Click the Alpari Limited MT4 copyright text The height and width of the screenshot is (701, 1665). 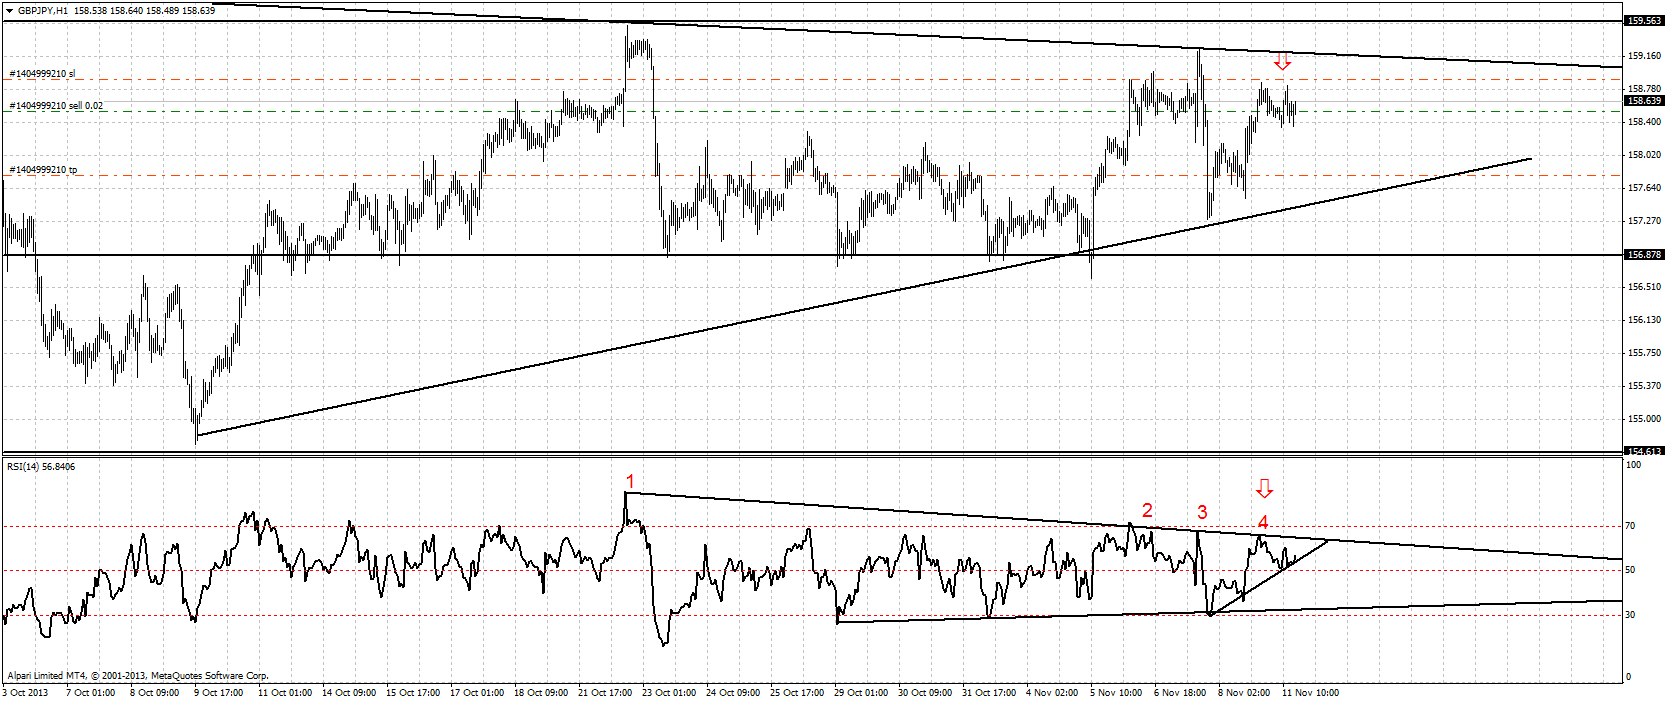(x=138, y=676)
